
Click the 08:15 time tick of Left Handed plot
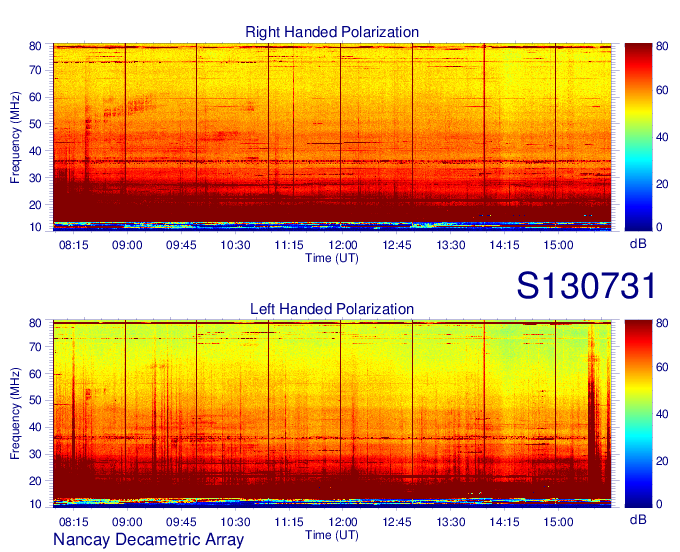click(x=73, y=522)
